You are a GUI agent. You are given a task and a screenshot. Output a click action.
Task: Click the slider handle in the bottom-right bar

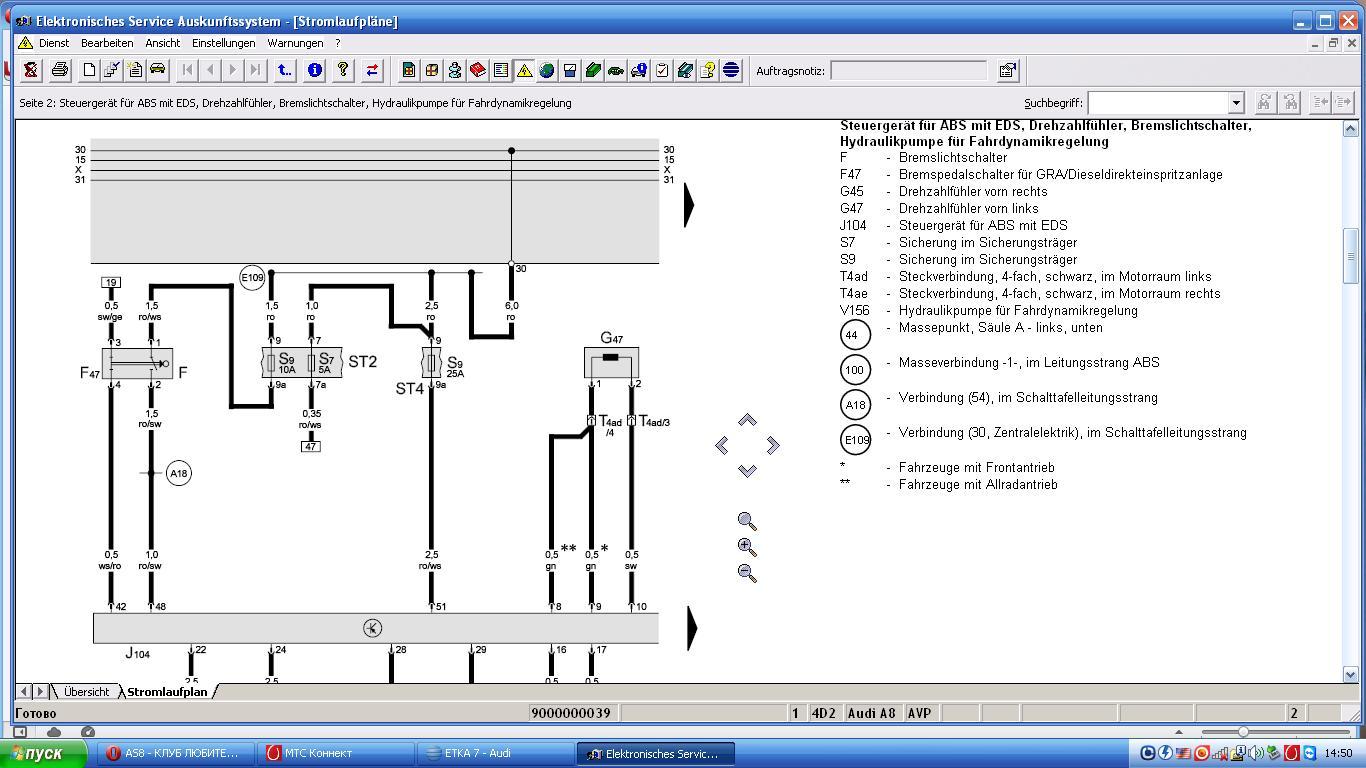(x=1243, y=732)
